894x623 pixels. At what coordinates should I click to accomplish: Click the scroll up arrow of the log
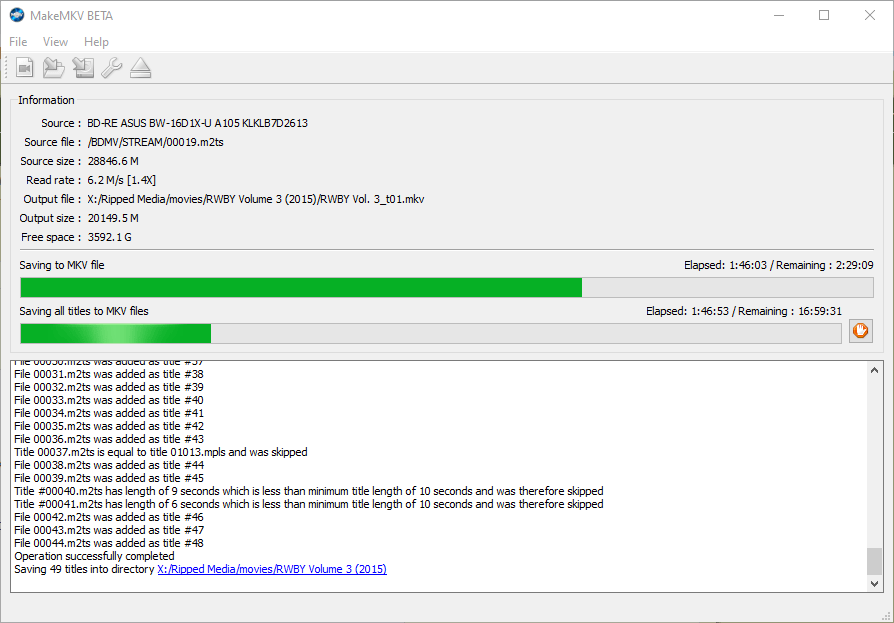(872, 368)
